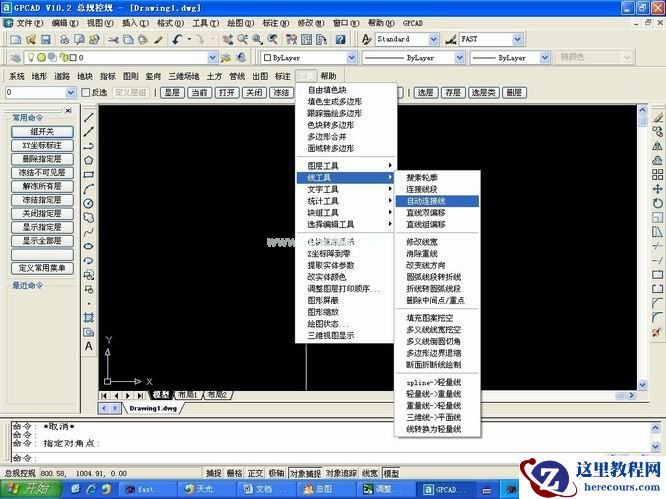Toggle 模型 model space in status bar

[391, 473]
